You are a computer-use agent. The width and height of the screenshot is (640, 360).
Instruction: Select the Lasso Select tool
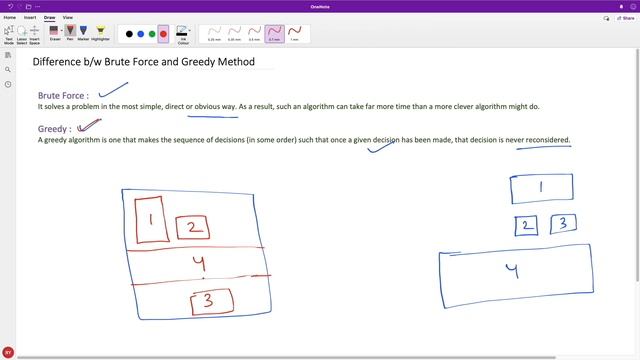click(22, 34)
